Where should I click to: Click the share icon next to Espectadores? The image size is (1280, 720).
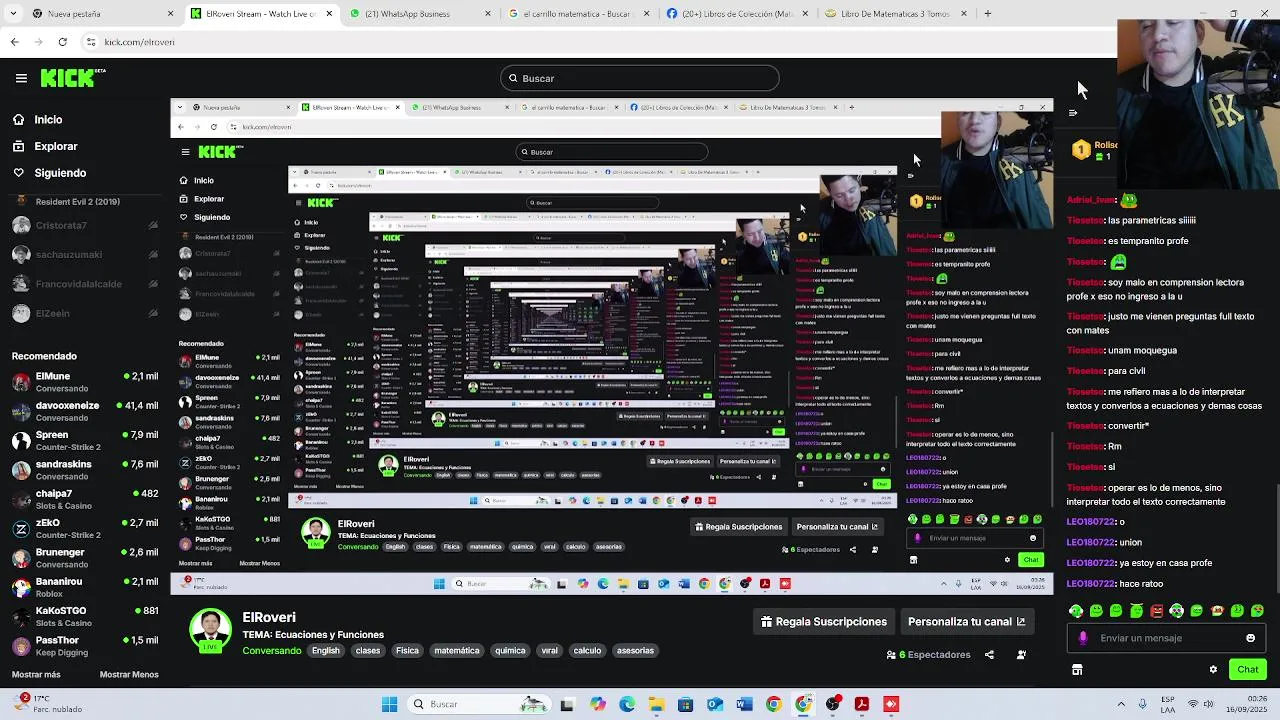coord(989,655)
